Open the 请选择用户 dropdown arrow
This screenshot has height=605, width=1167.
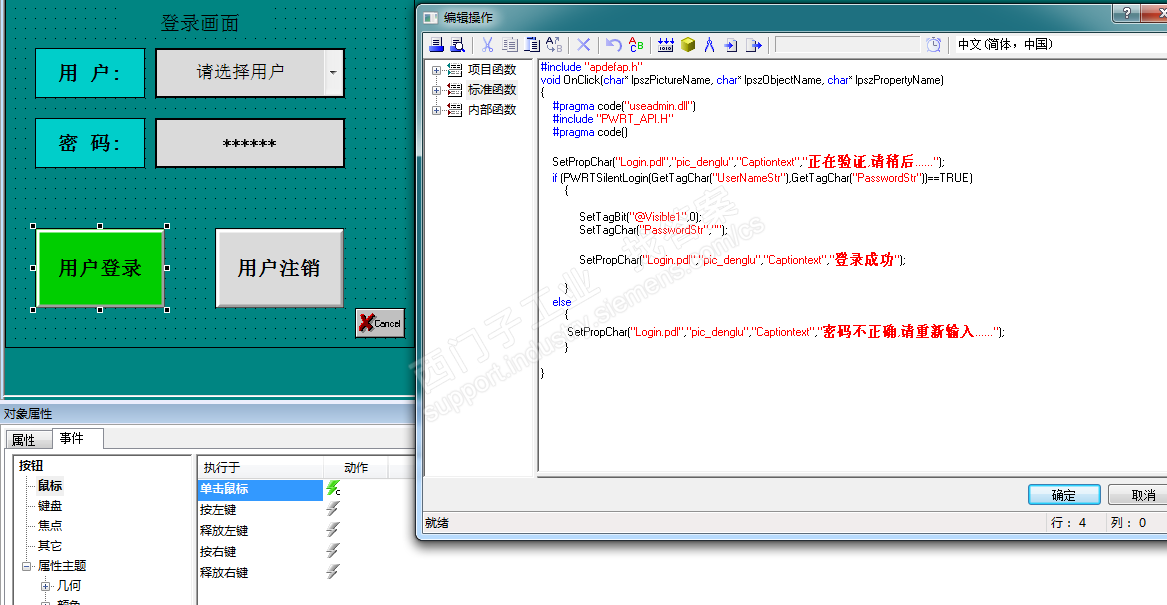pos(333,73)
